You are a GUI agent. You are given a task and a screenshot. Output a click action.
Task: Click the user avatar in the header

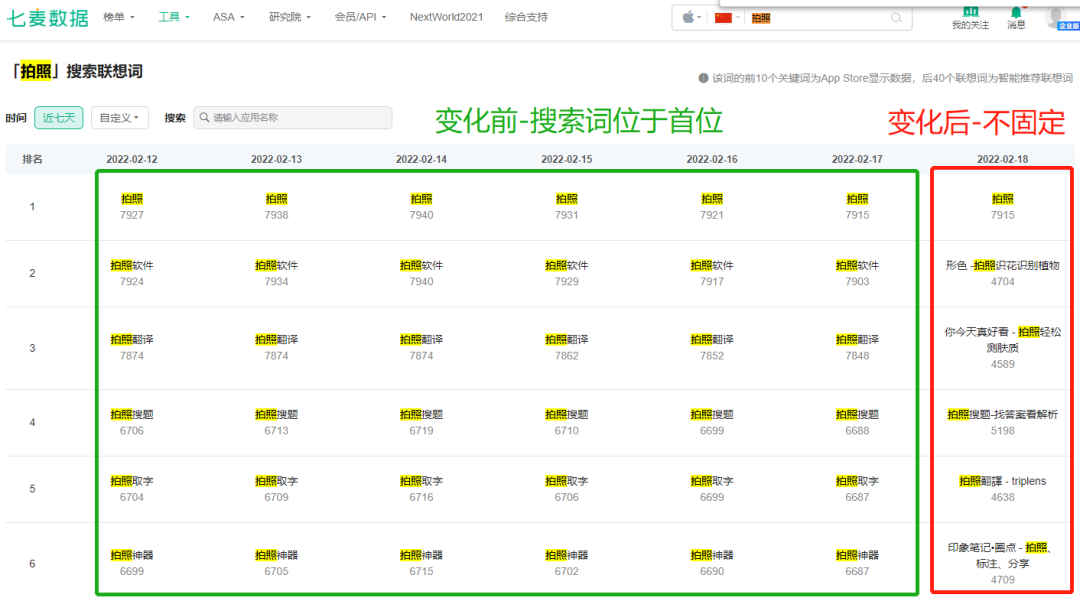1055,17
